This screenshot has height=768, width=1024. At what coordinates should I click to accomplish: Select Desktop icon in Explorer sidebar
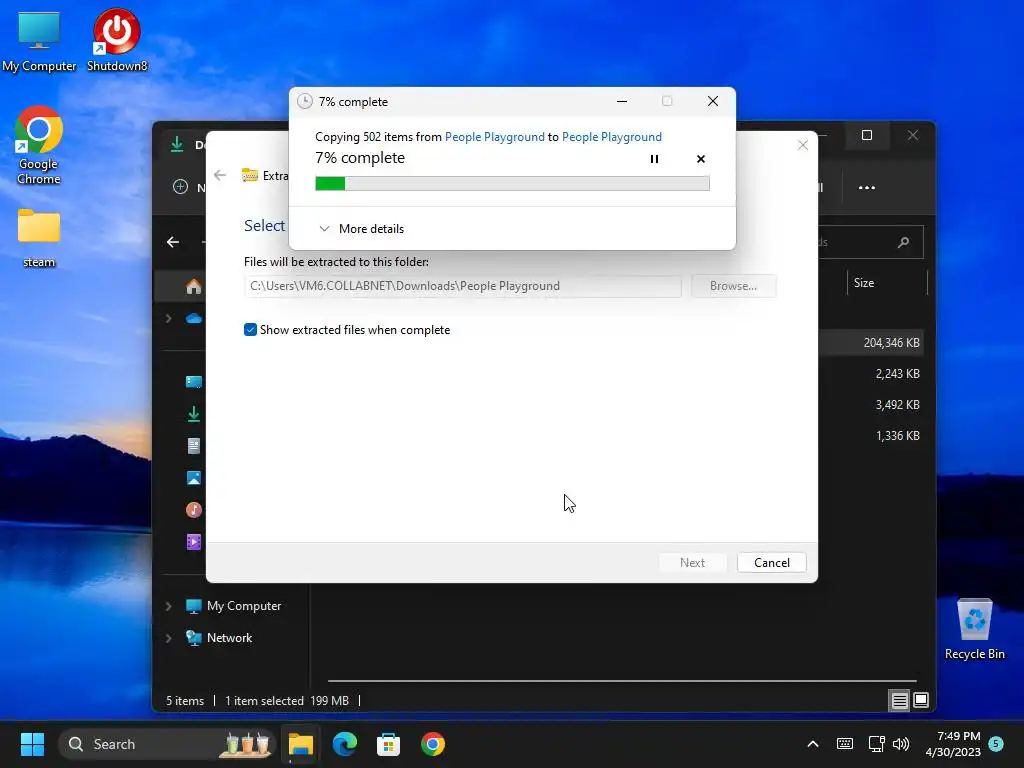coord(194,382)
